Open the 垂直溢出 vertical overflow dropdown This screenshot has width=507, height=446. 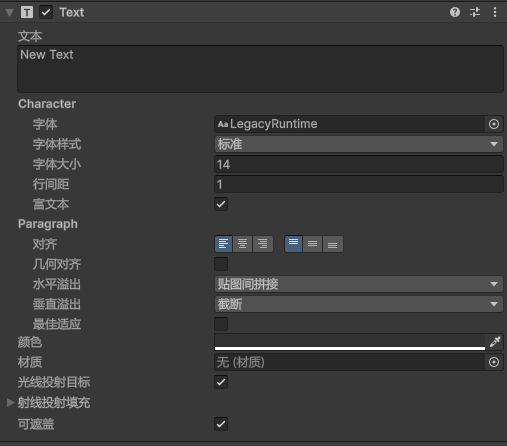coord(359,304)
